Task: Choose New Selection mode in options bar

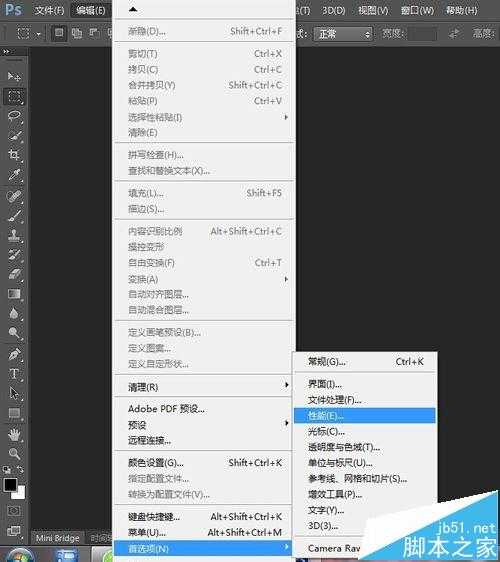Action: click(x=59, y=33)
